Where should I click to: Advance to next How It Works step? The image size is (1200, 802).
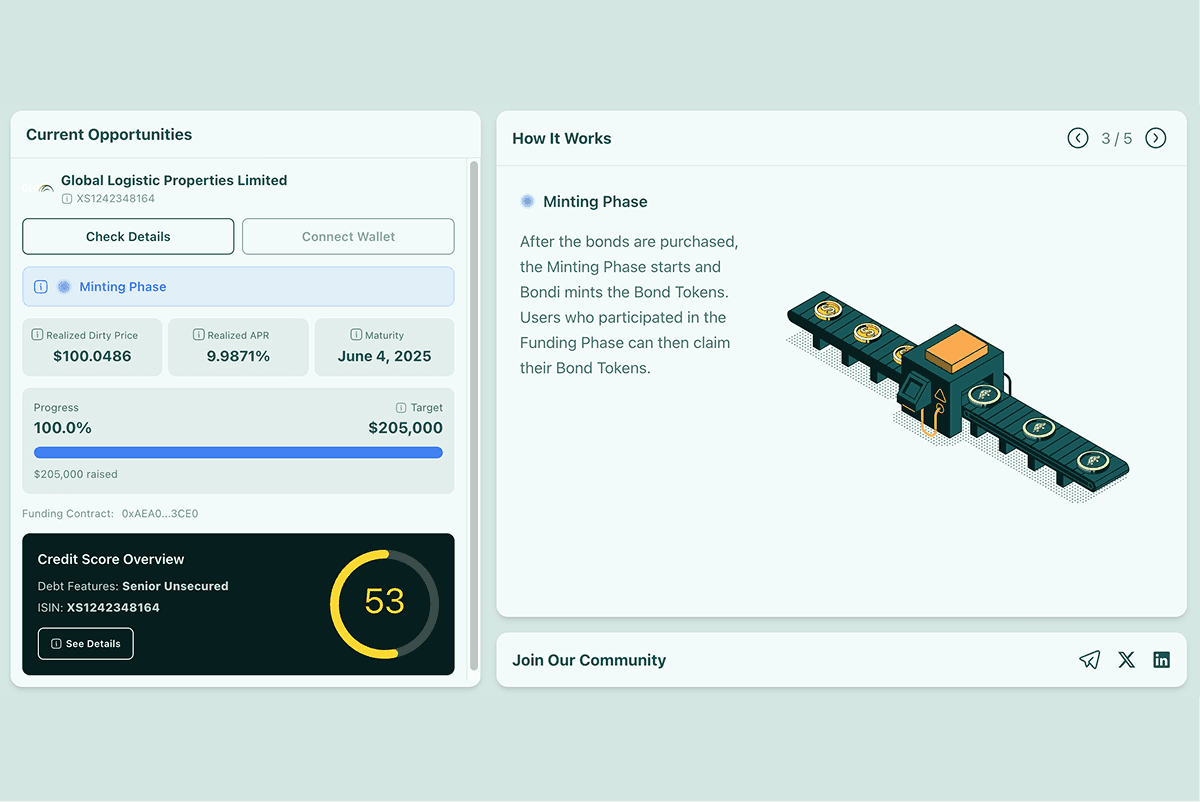point(1156,138)
